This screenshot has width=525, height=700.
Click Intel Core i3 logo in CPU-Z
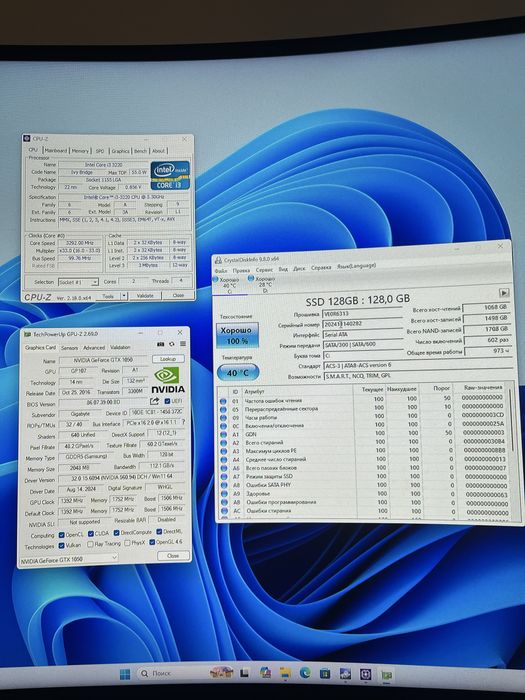tap(170, 175)
